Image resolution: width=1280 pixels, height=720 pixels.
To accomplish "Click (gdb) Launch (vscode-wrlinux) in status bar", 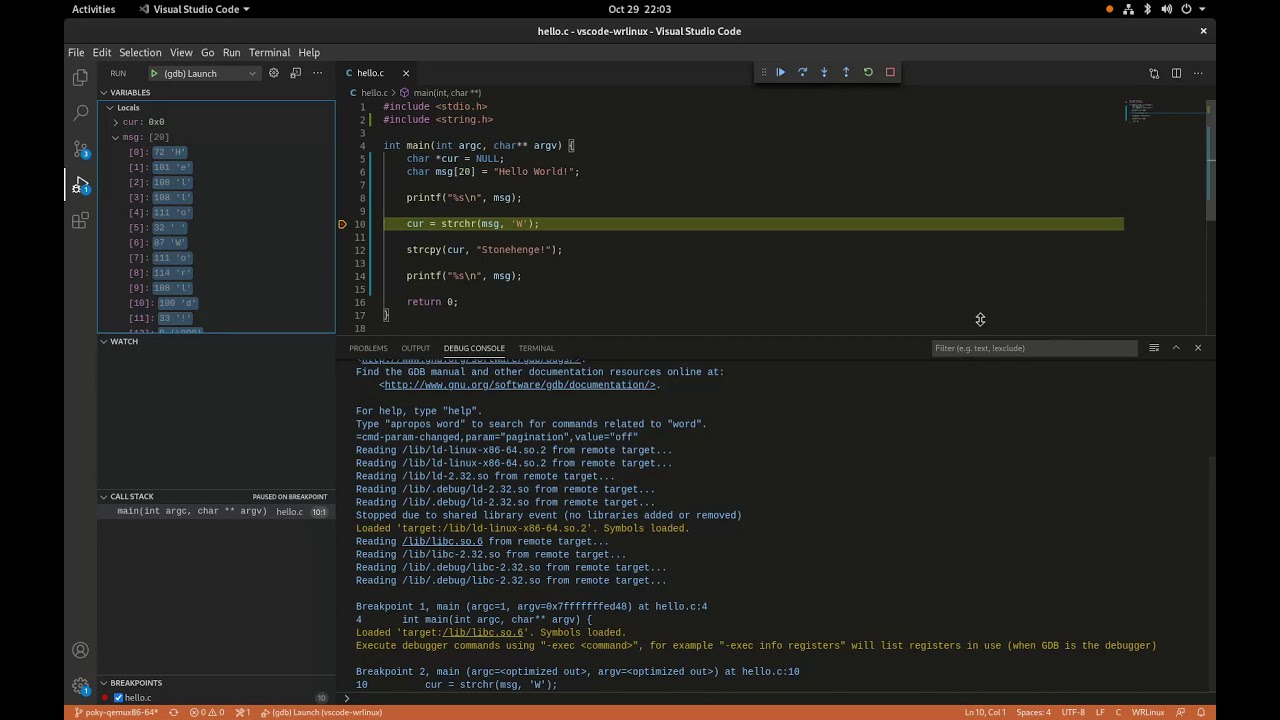I will pos(321,712).
